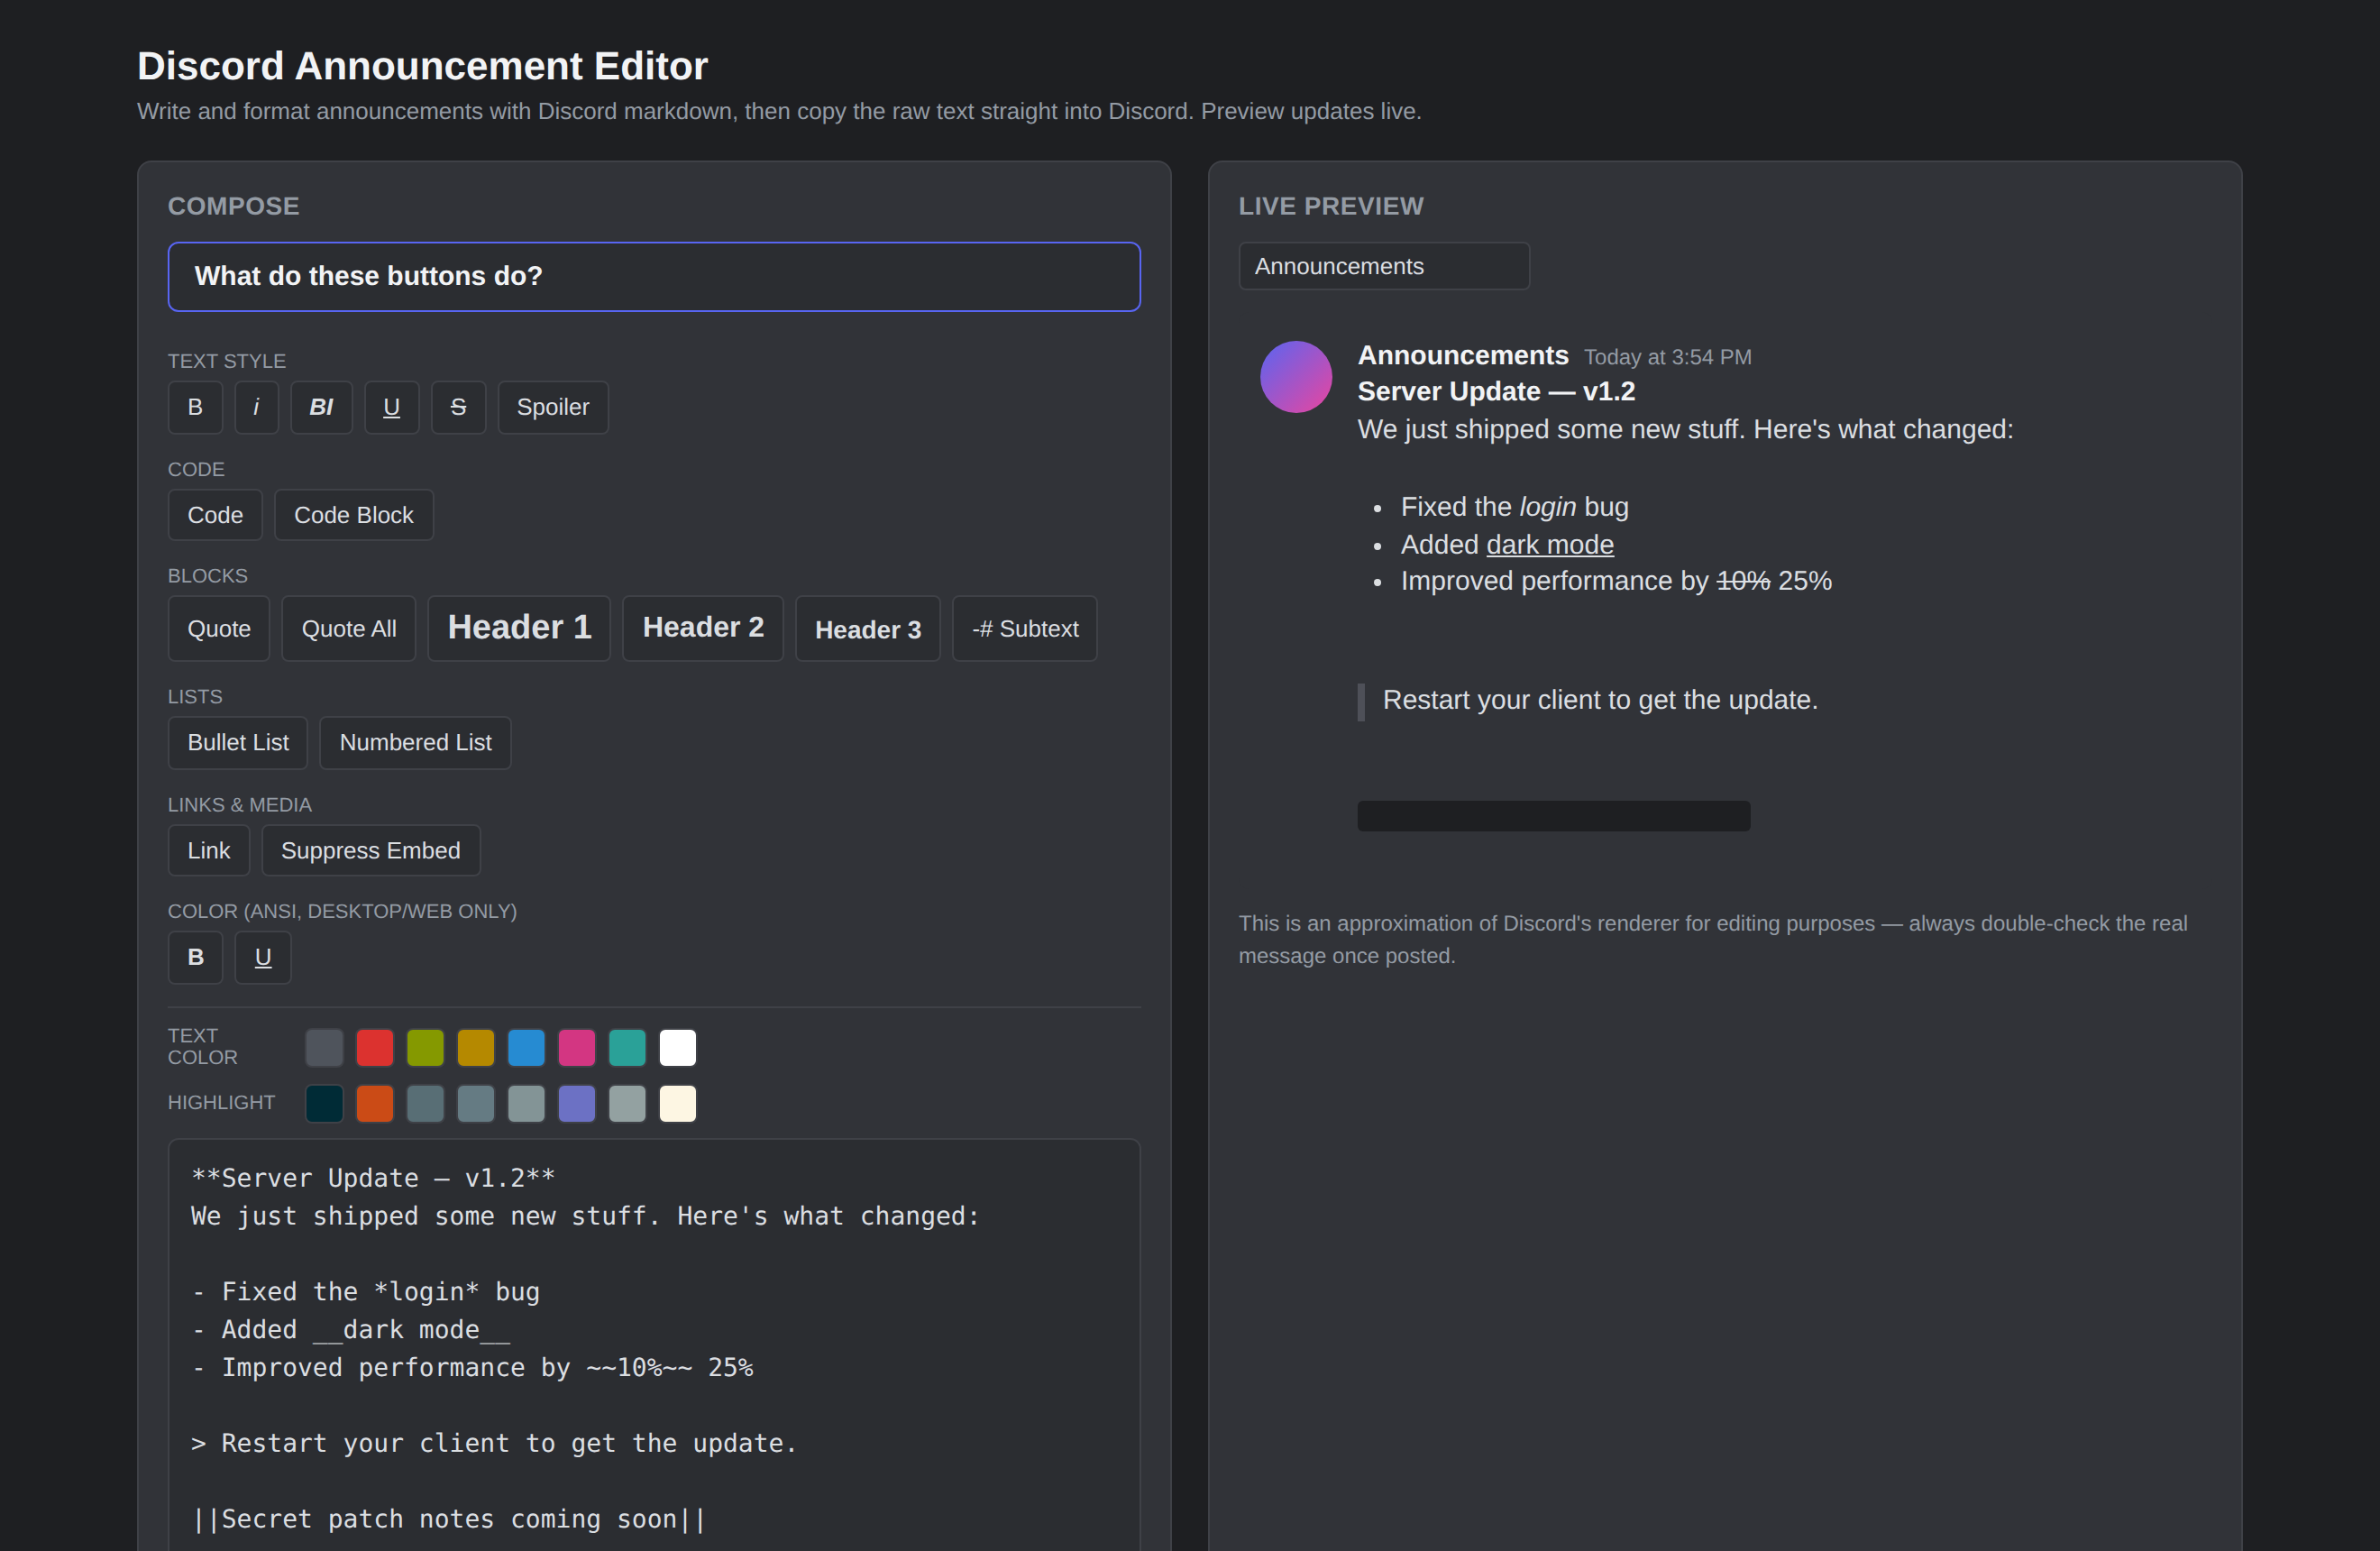The height and width of the screenshot is (1551, 2380).
Task: Add -# Subtext formatting
Action: pyautogui.click(x=1025, y=629)
